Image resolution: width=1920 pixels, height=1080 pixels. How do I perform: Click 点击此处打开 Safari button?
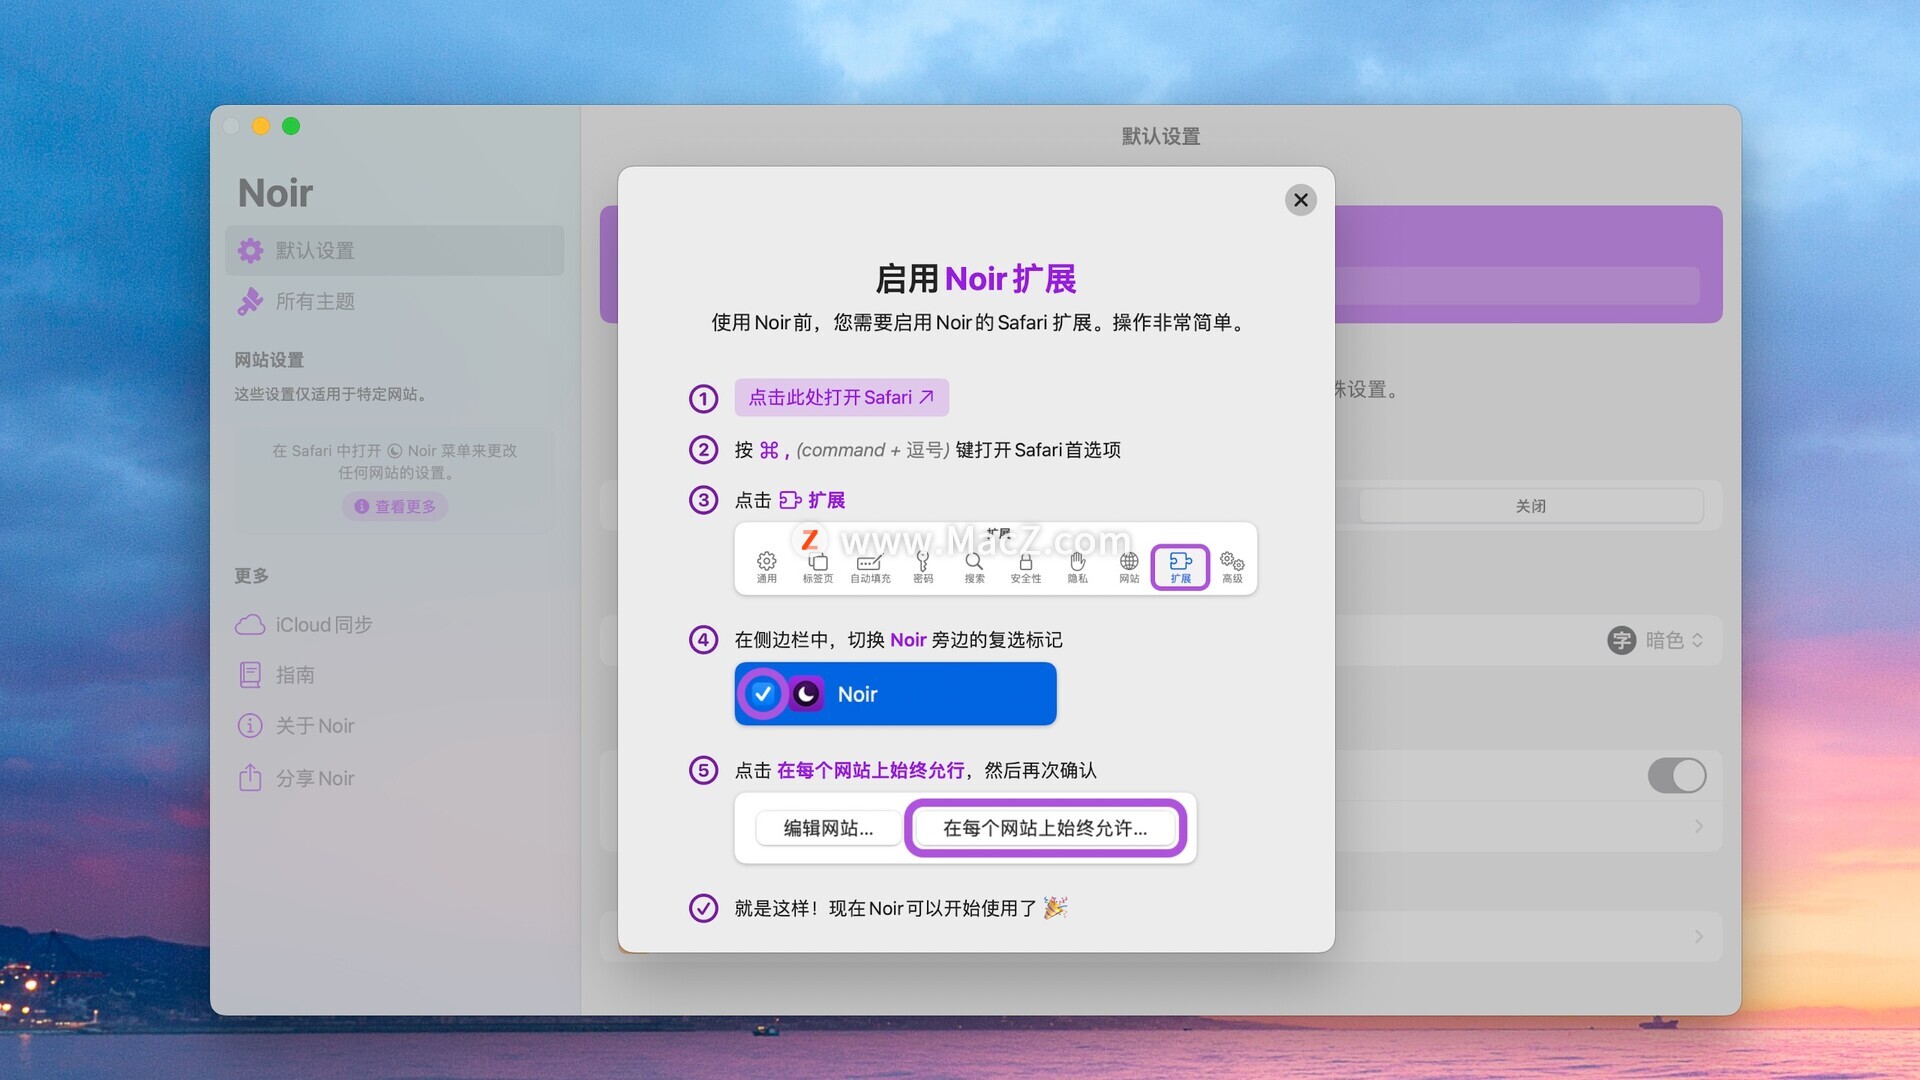point(841,397)
